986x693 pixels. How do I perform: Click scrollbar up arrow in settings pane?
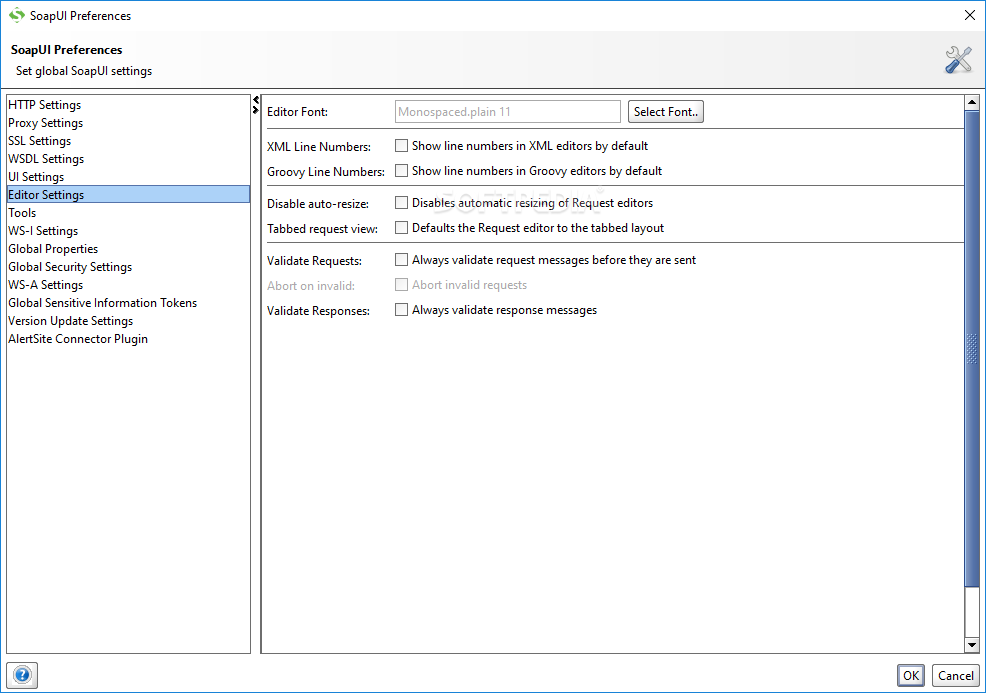(972, 102)
